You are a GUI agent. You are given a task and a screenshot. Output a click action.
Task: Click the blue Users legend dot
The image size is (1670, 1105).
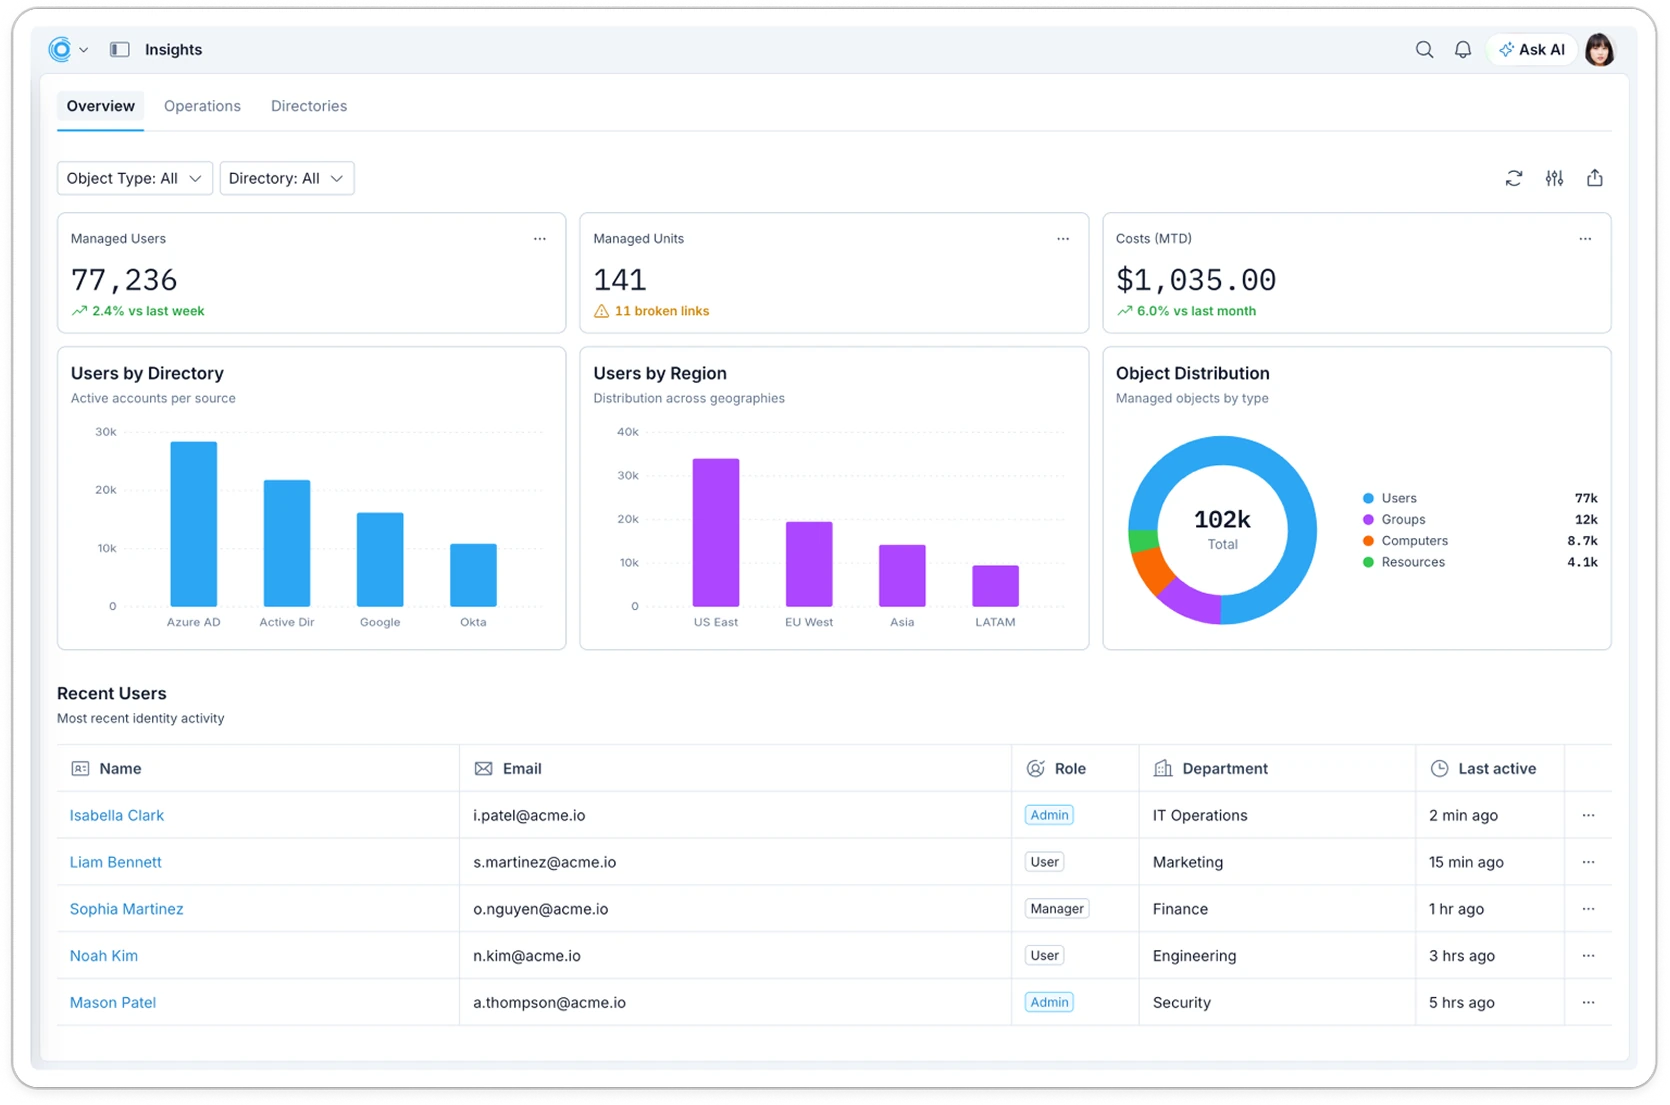coord(1368,498)
